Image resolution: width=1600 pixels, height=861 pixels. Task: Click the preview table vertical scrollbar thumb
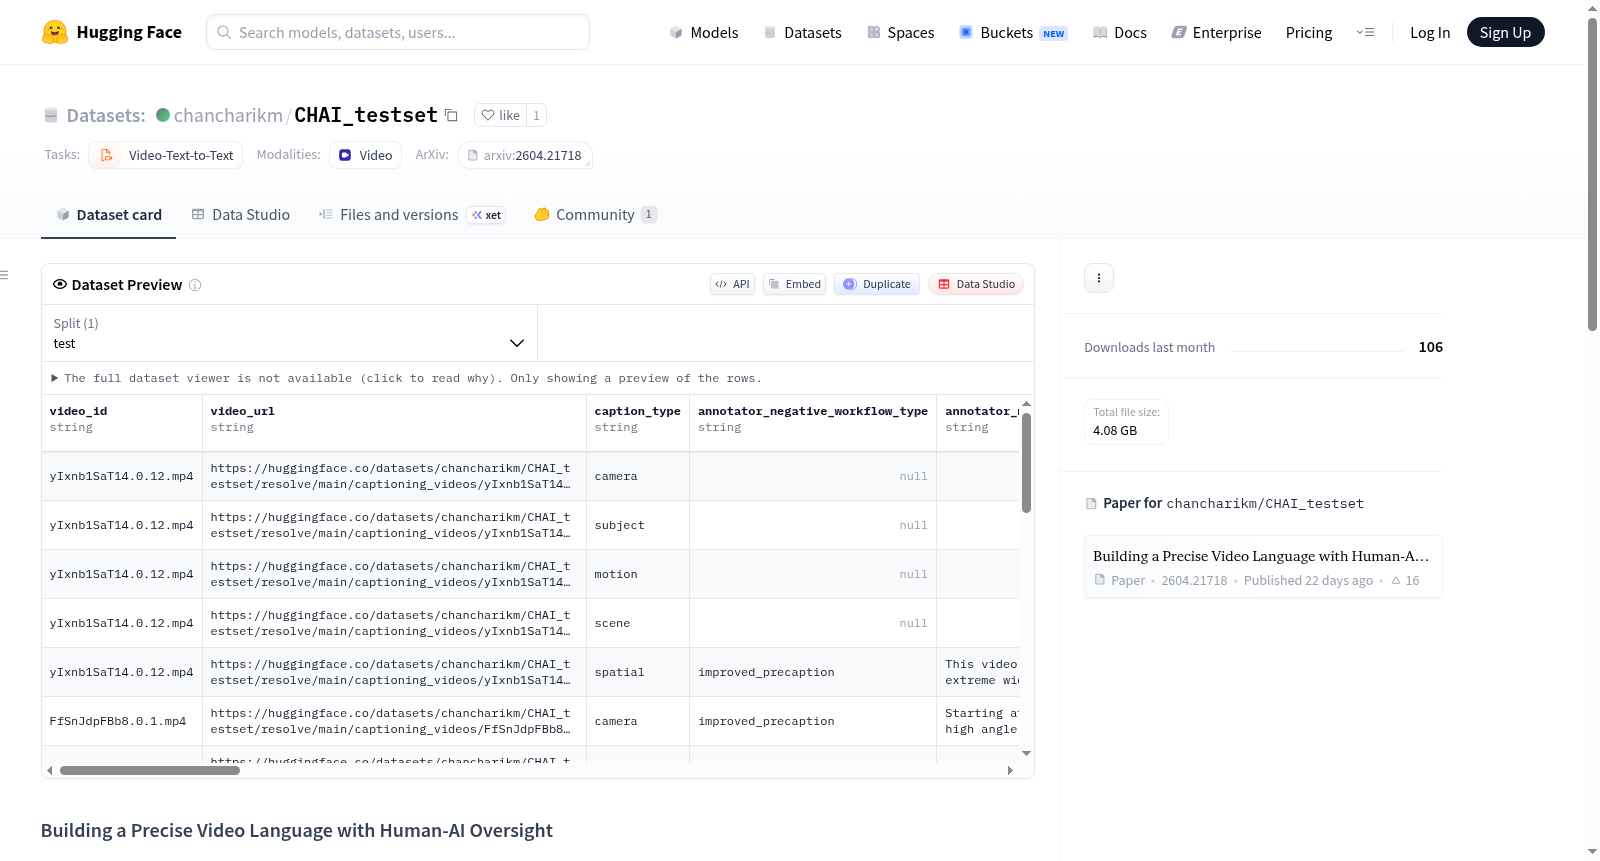click(1026, 463)
